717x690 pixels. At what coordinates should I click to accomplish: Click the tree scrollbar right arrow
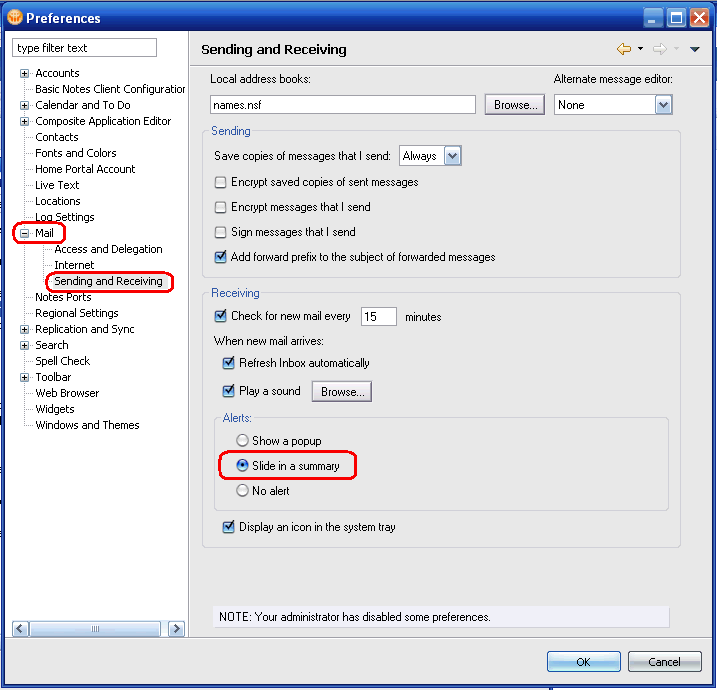click(177, 629)
